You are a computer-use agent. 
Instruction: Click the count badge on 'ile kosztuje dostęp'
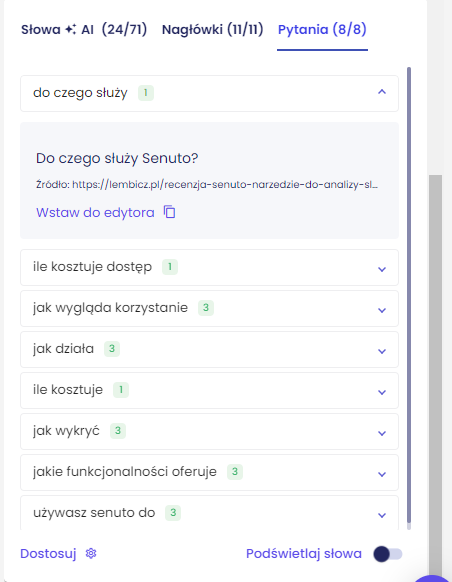pyautogui.click(x=170, y=267)
